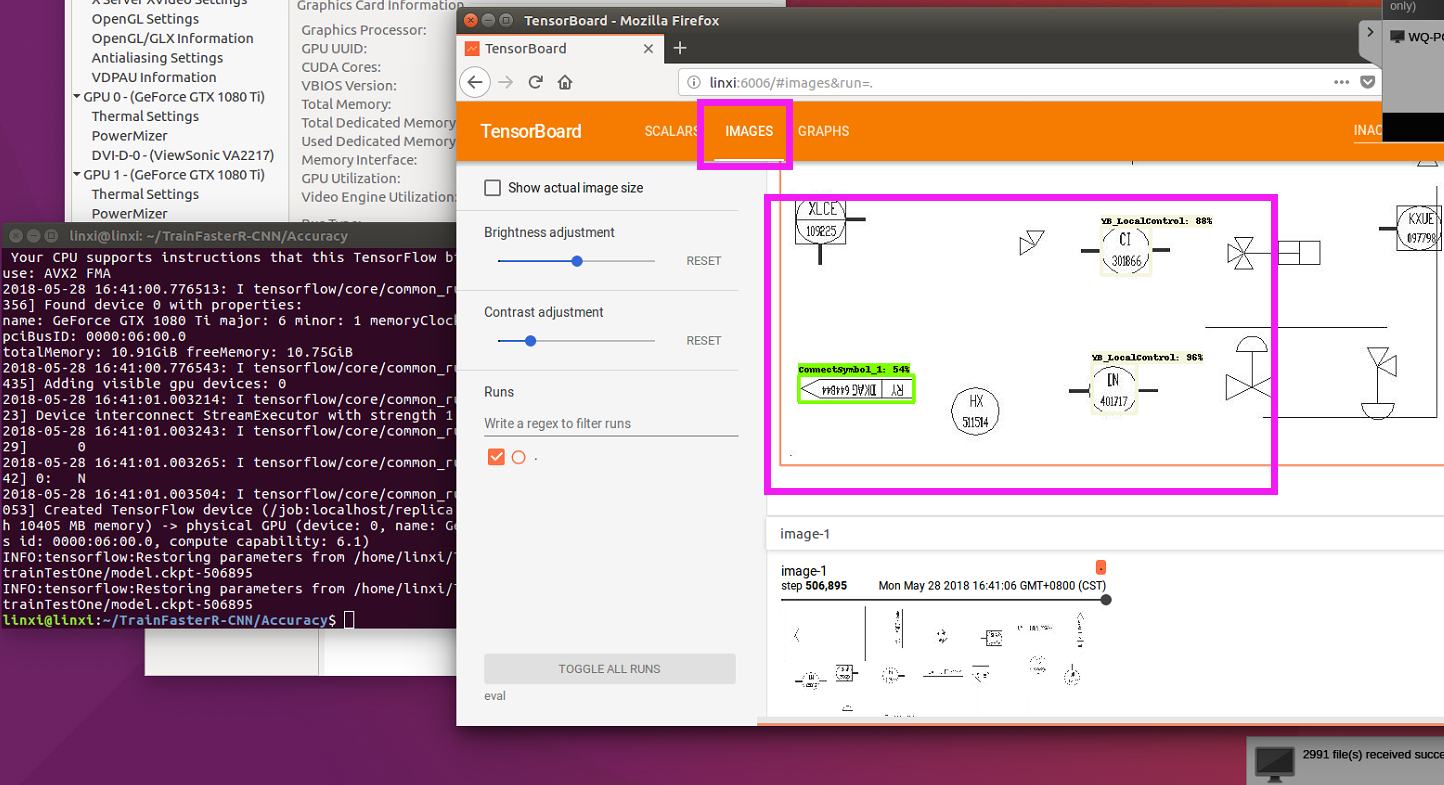
Task: Select Thermal Settings under GPU 1
Action: pos(145,194)
